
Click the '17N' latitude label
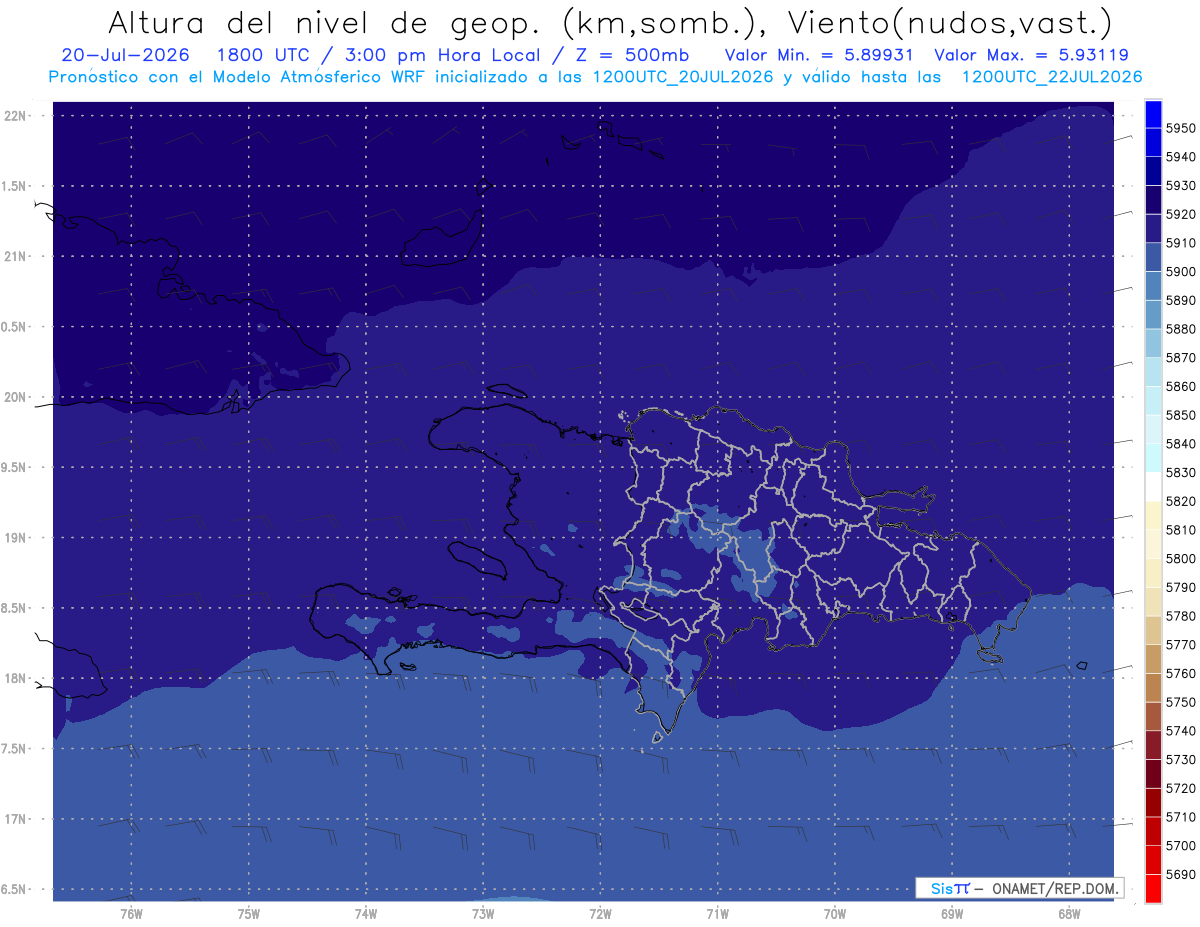point(17,819)
